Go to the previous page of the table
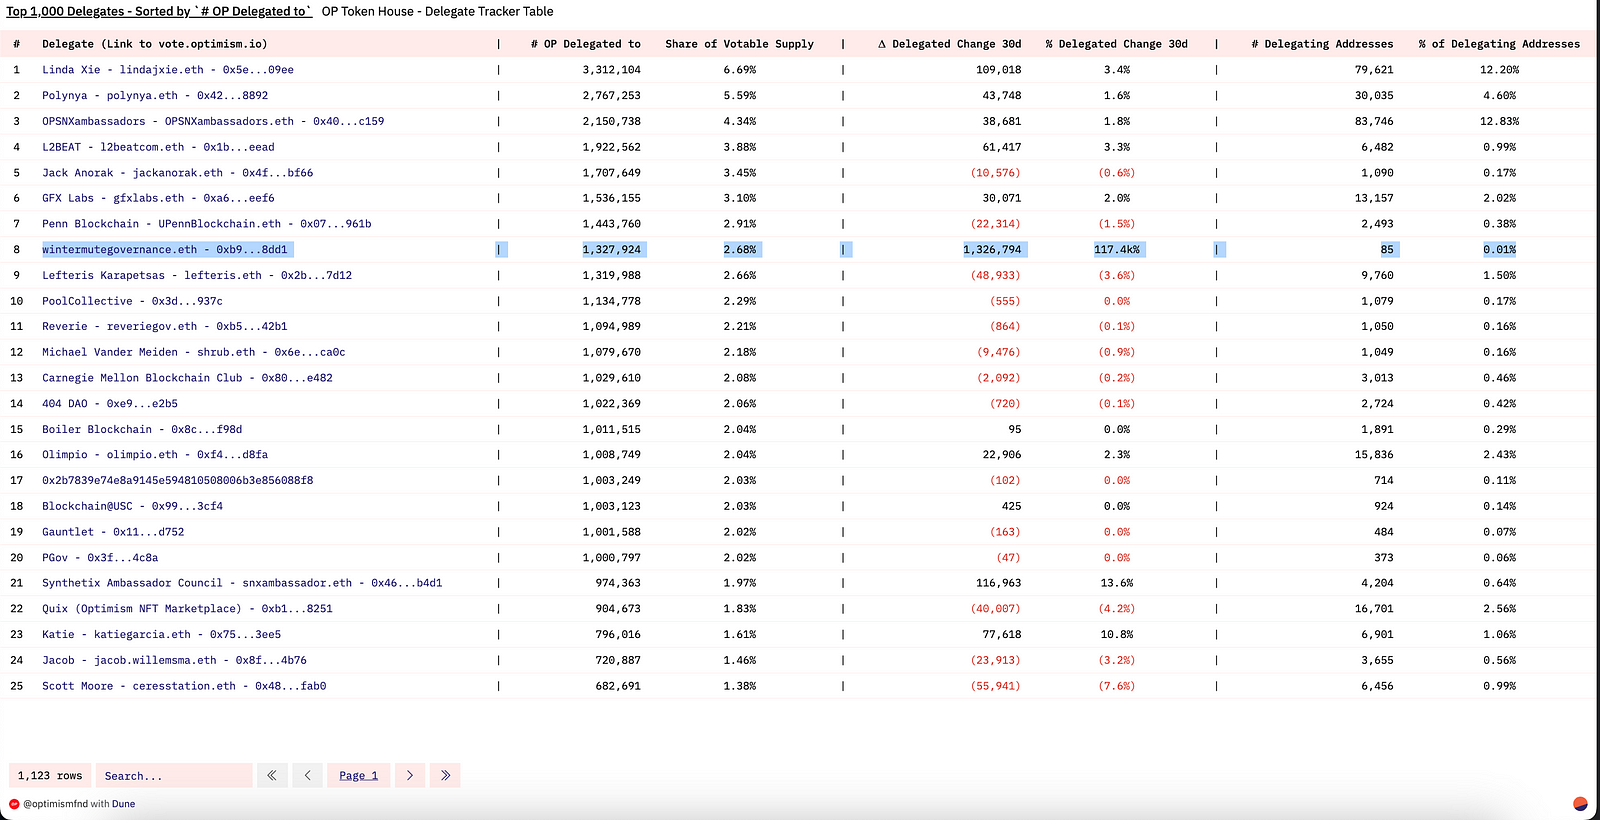The image size is (1600, 820). tap(307, 775)
